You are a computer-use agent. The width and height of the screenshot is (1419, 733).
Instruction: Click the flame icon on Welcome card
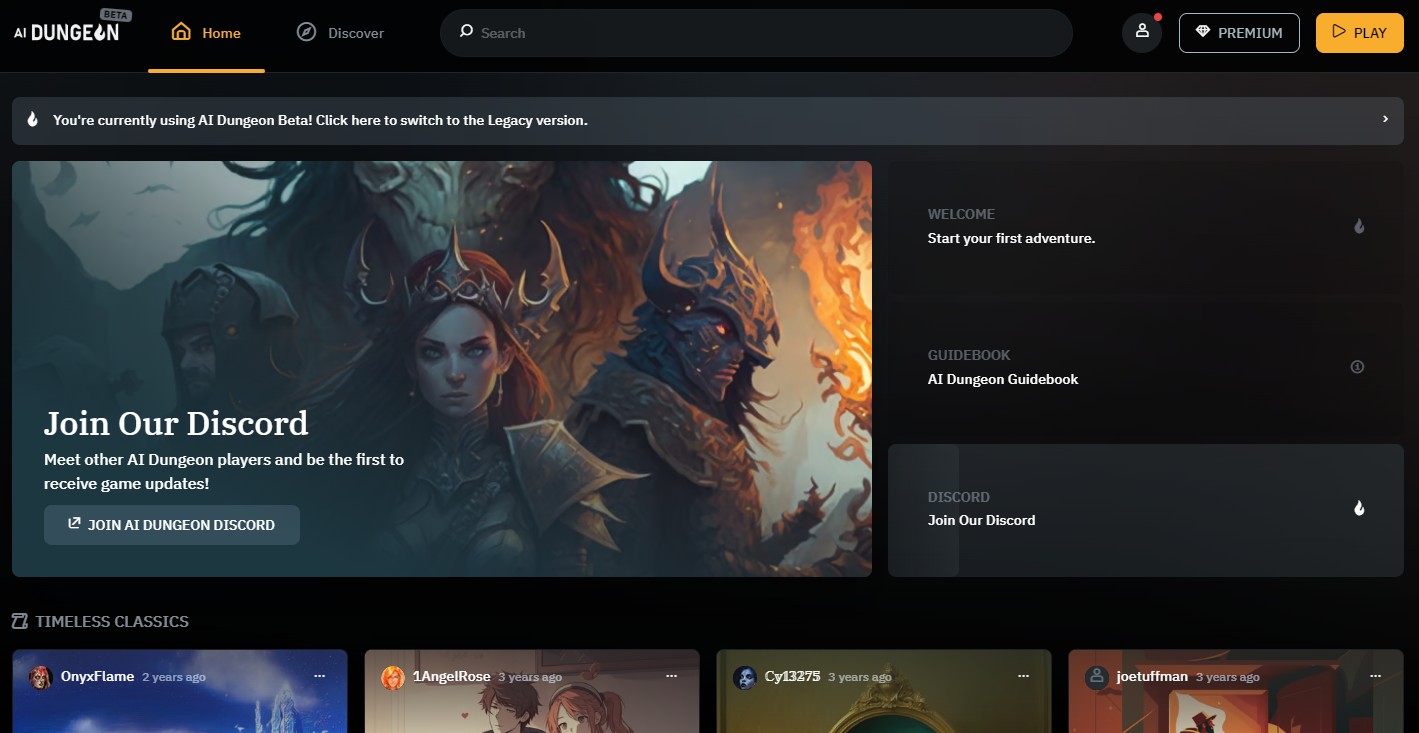1359,226
